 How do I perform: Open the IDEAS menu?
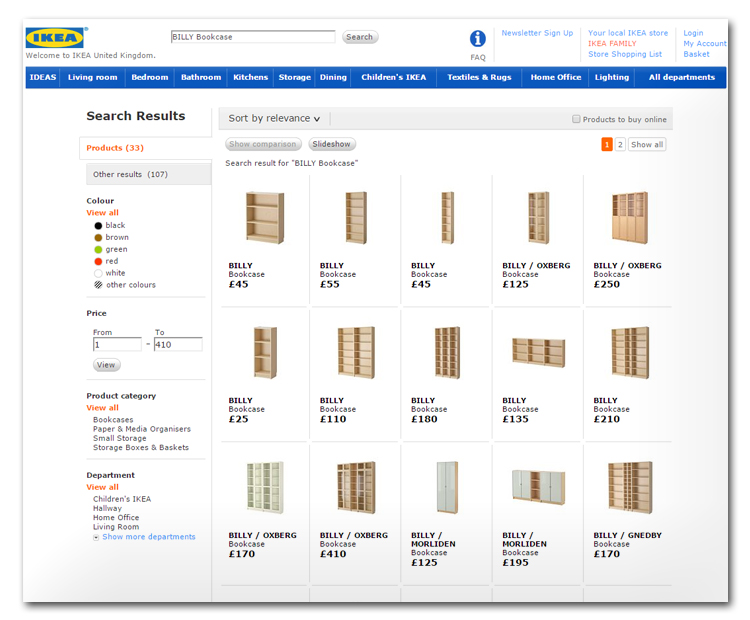point(43,78)
